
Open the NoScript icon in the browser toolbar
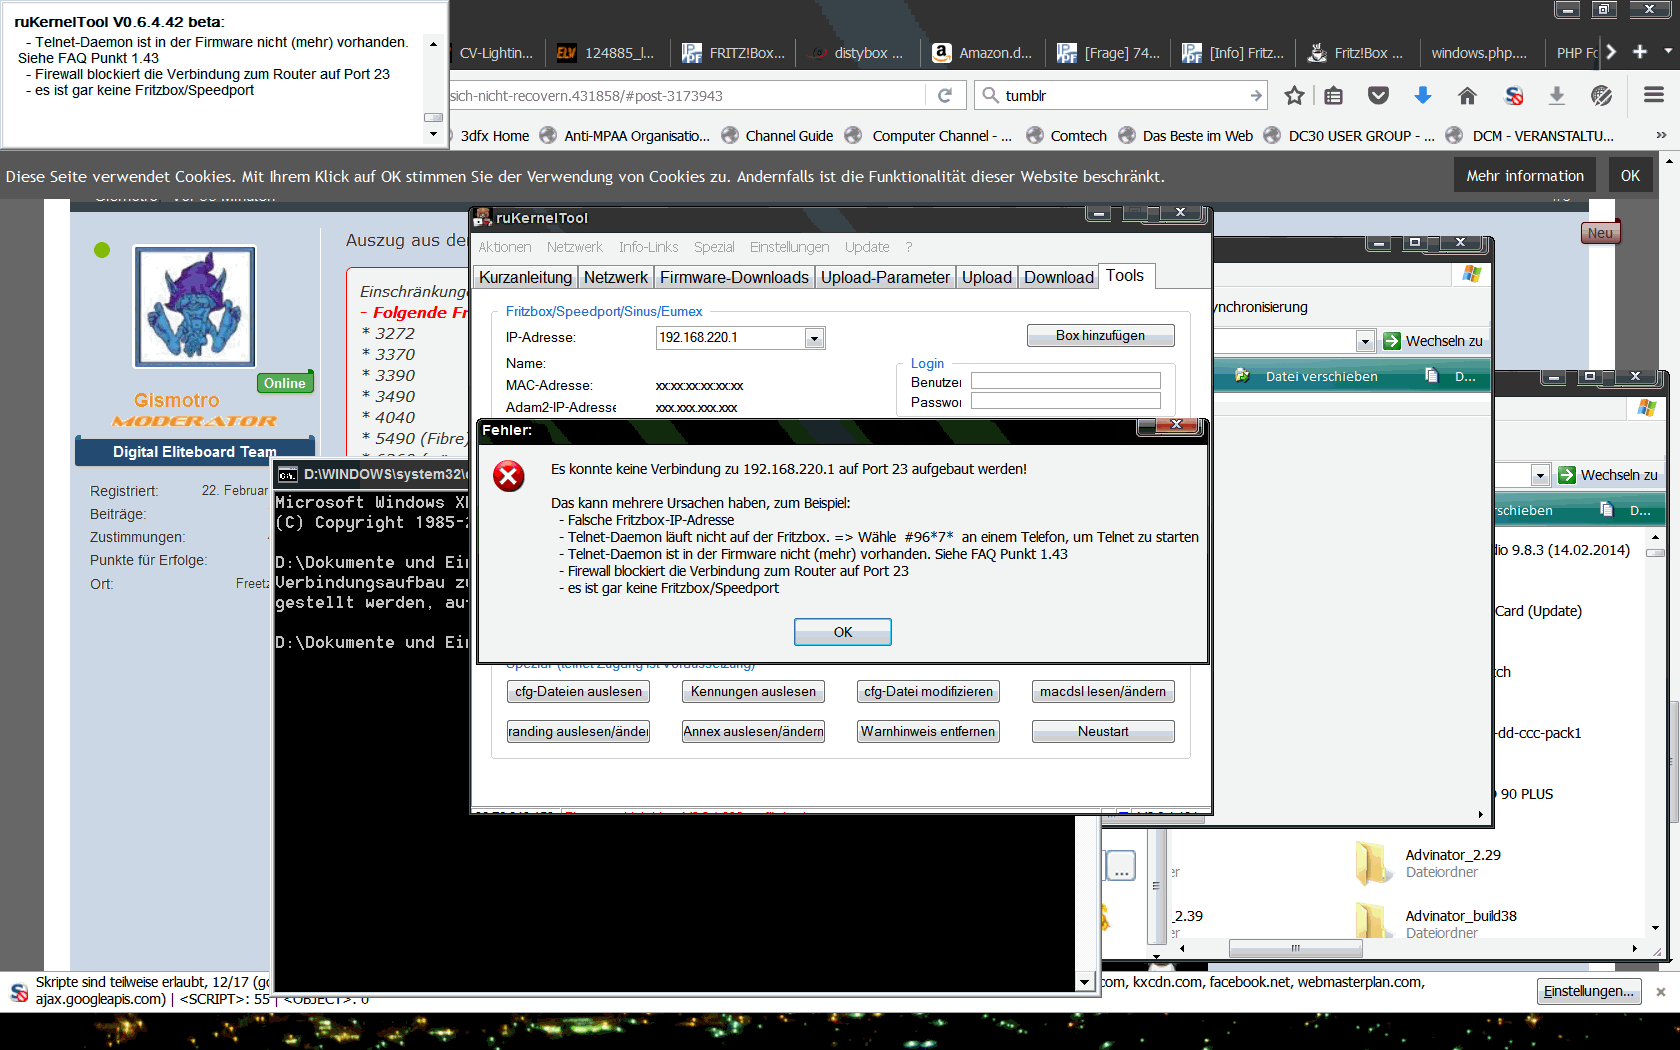point(1513,96)
